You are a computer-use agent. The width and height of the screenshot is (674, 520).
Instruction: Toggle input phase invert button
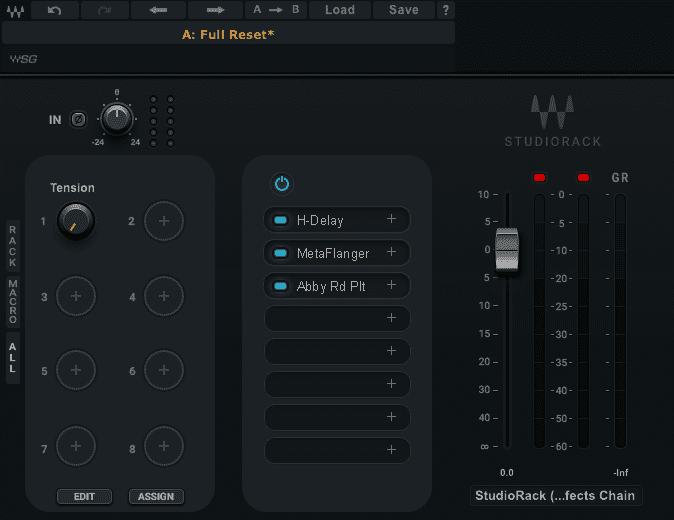78,119
